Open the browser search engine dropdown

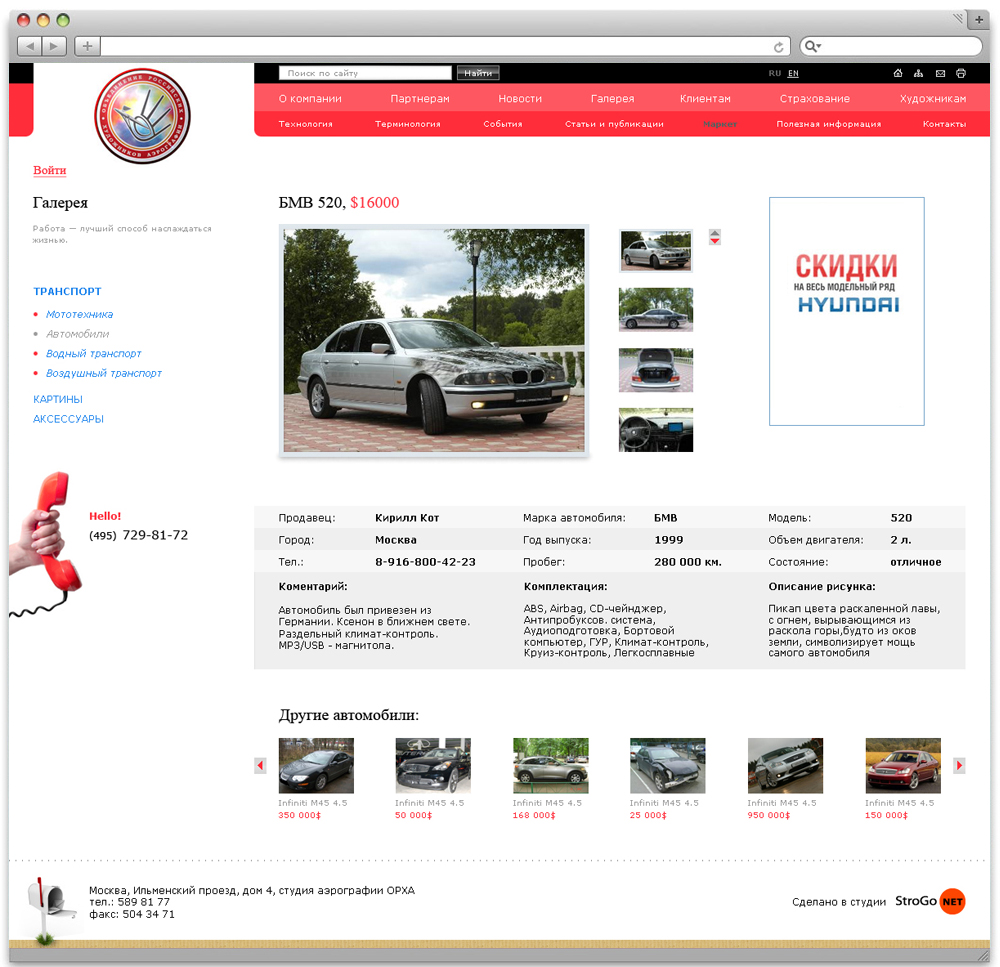pos(812,46)
